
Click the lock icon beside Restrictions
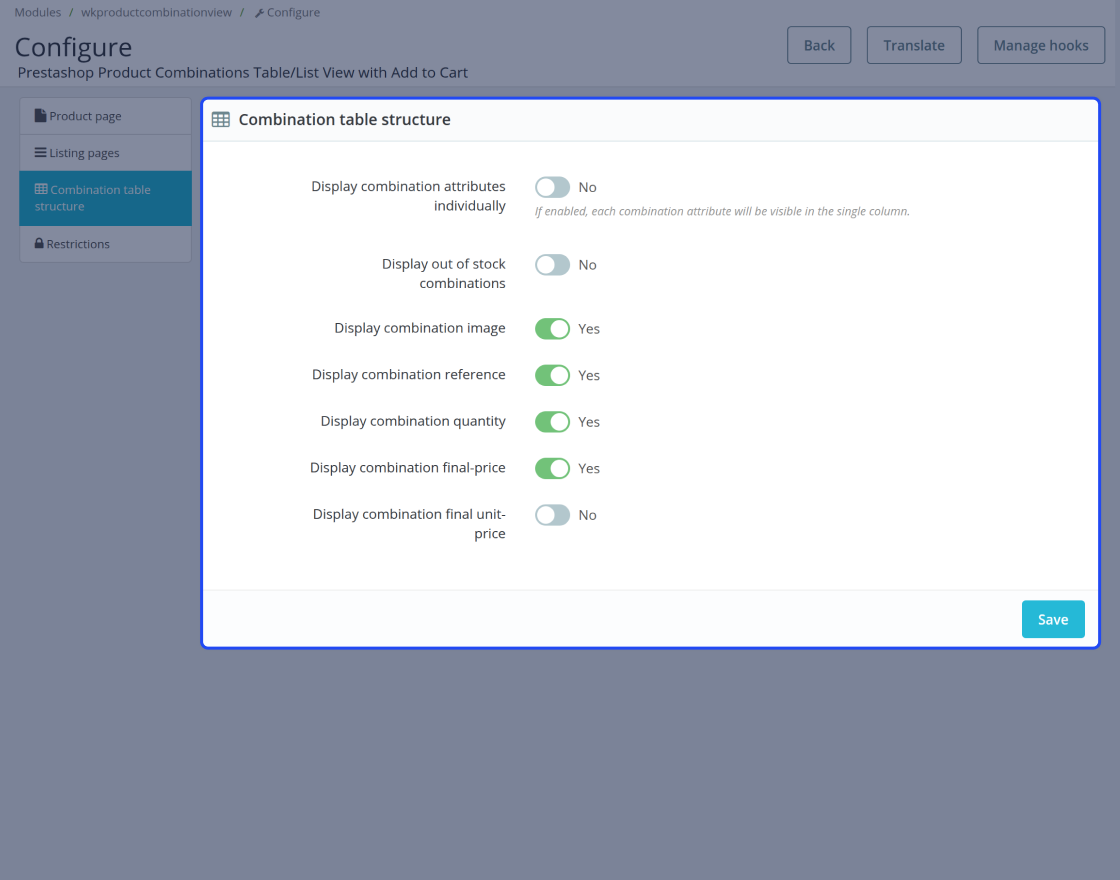39,244
